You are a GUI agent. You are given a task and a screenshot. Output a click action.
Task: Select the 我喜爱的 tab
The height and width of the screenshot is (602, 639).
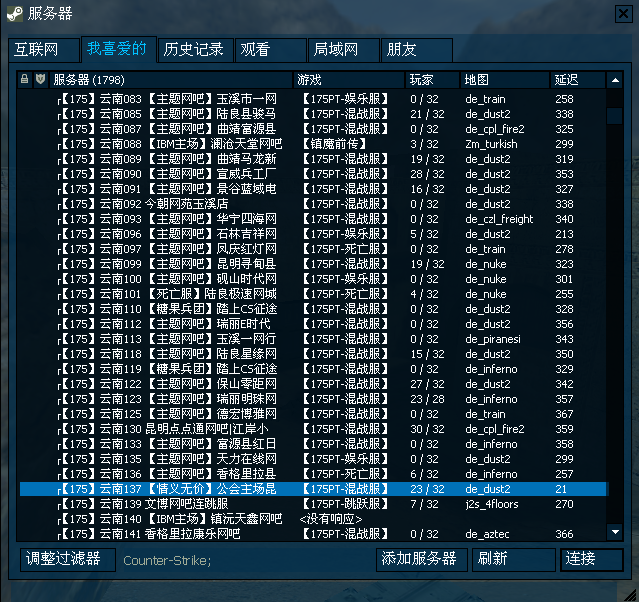119,49
